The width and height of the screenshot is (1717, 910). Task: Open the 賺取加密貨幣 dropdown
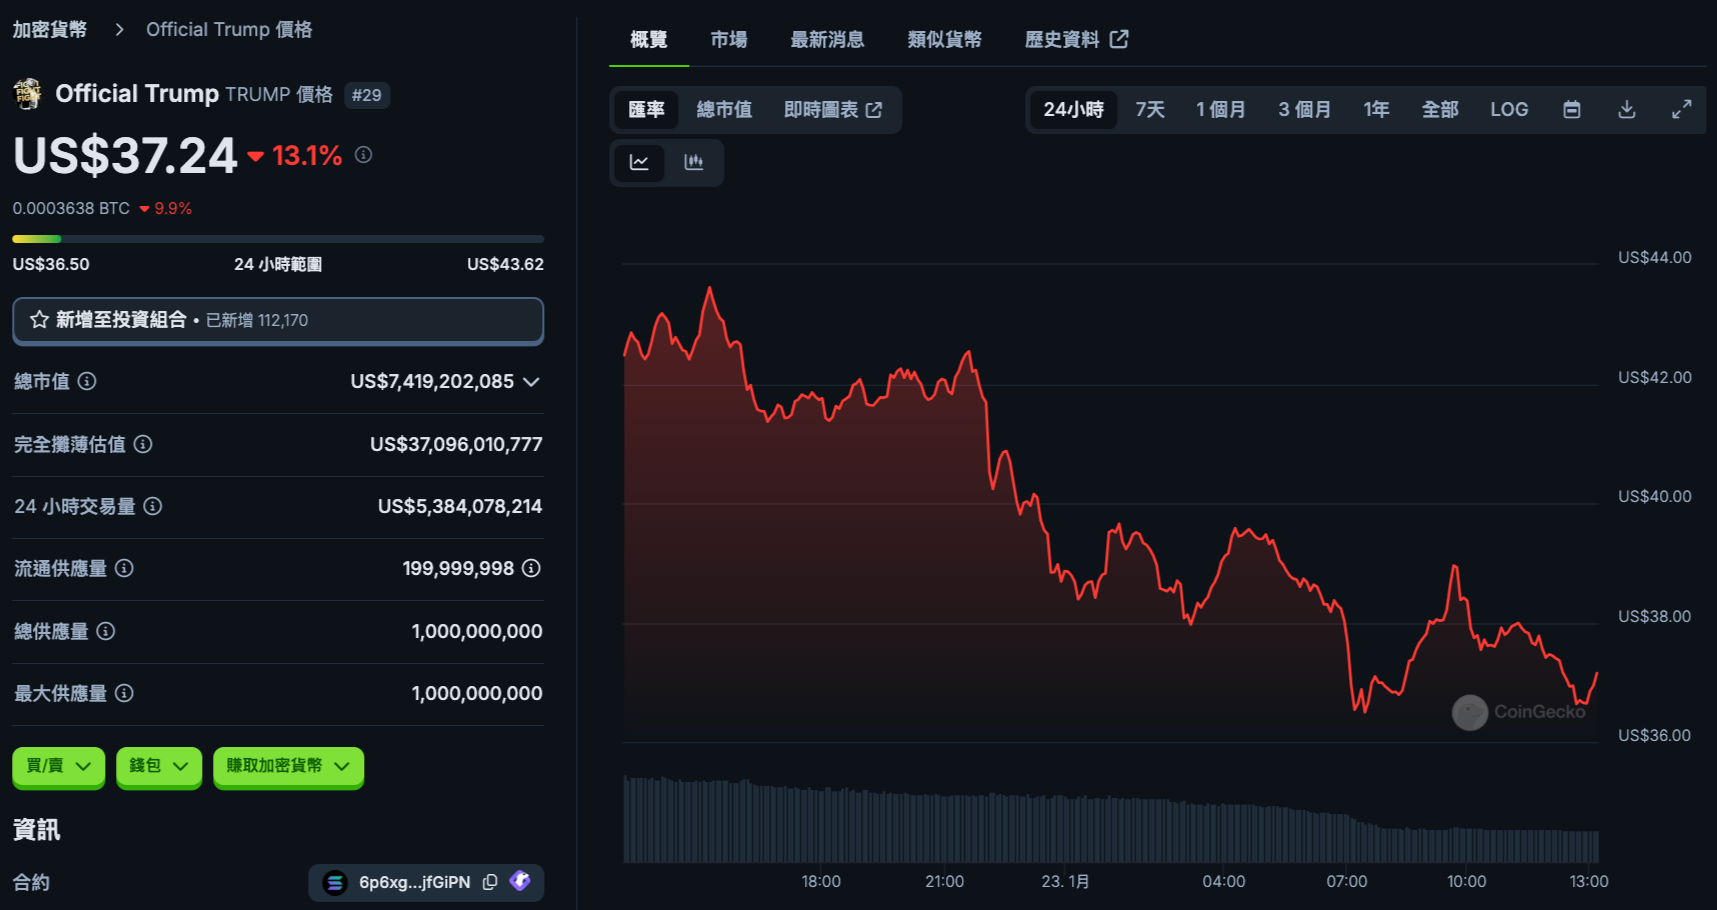click(x=287, y=766)
